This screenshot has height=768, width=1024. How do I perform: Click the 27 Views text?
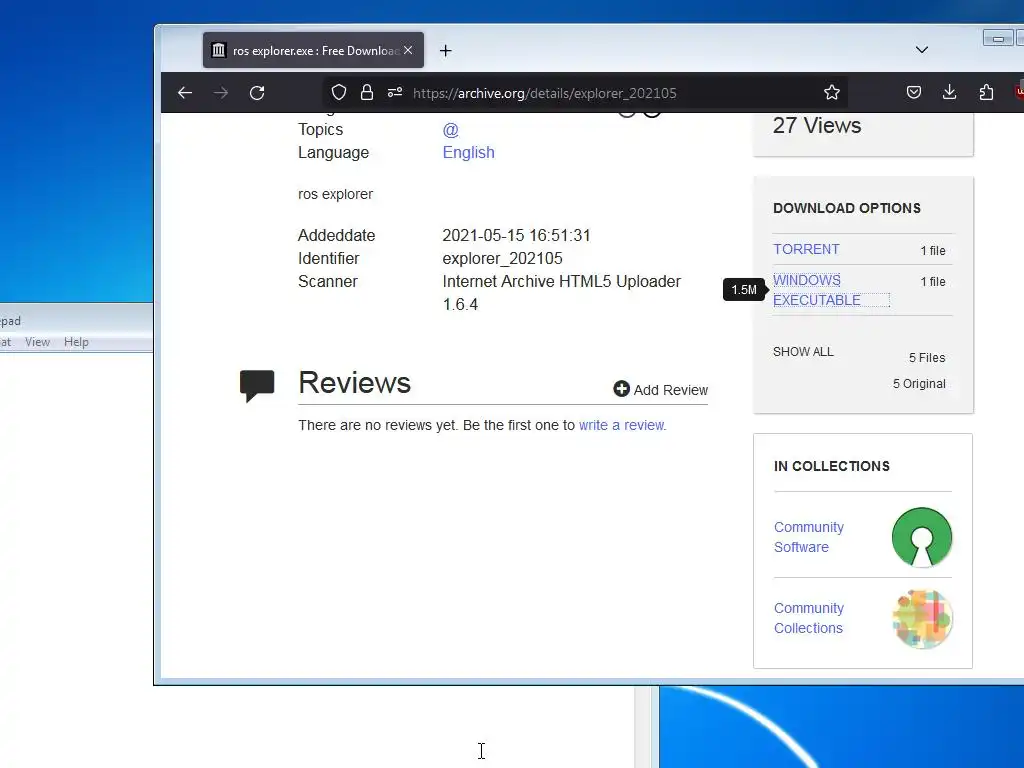pyautogui.click(x=816, y=125)
